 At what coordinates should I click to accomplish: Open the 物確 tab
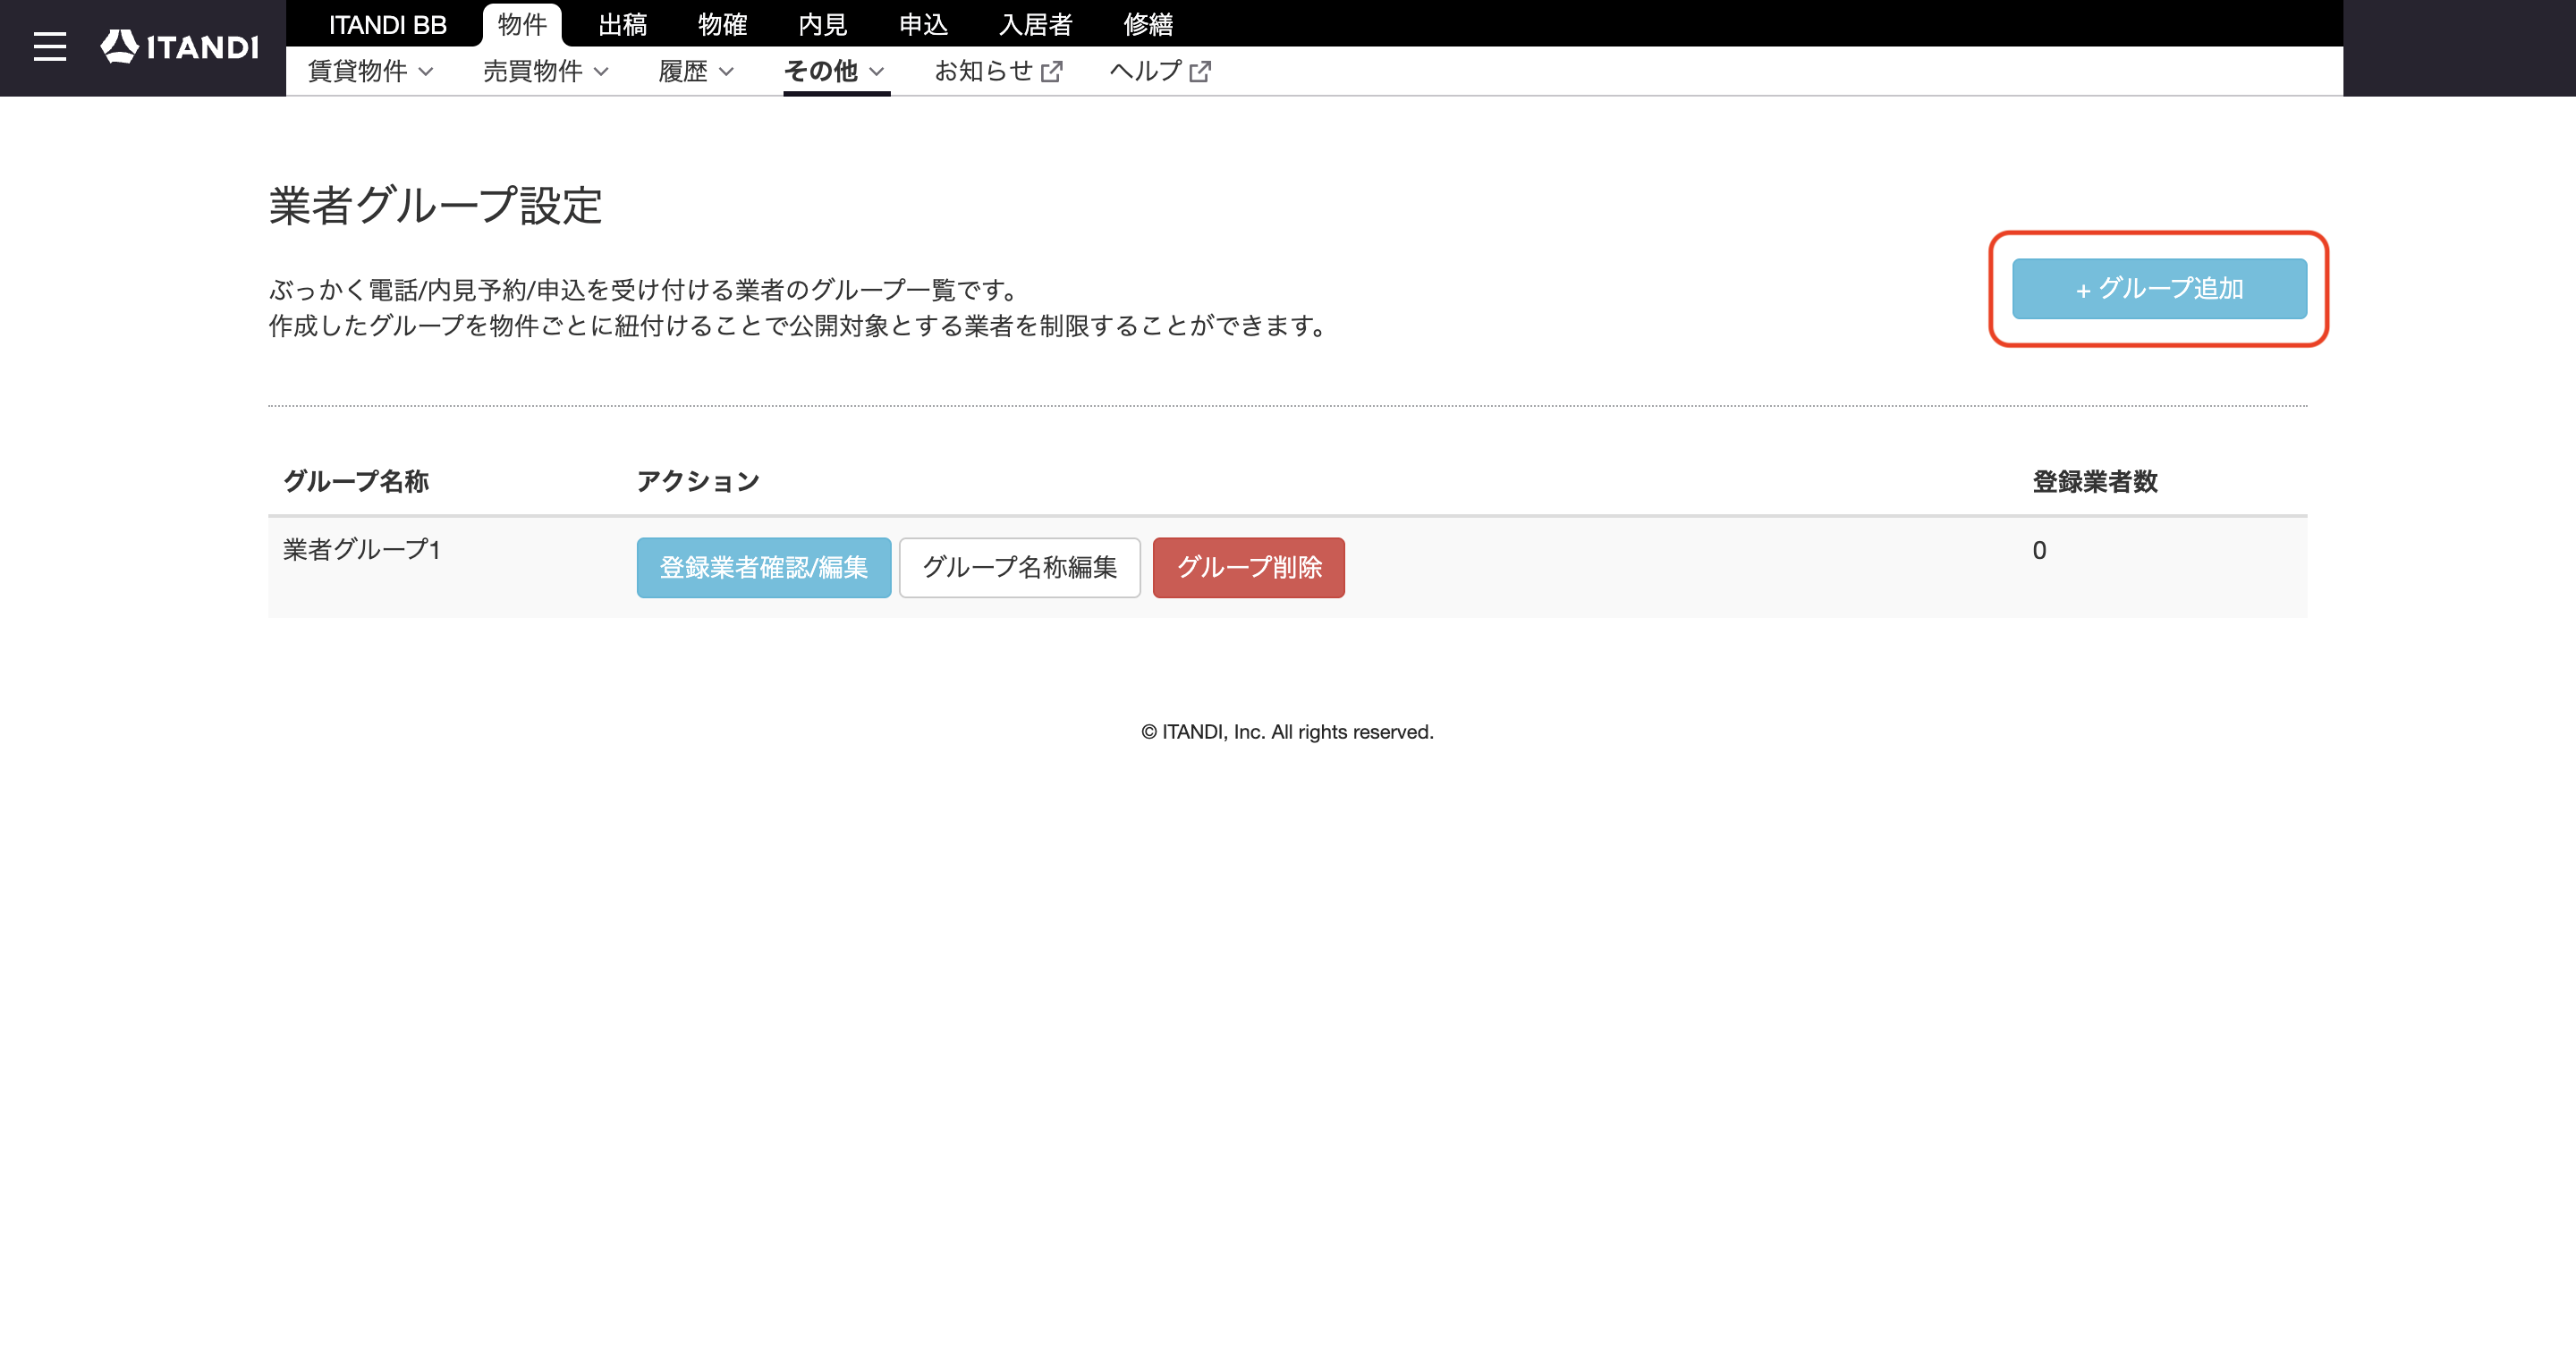pos(722,24)
